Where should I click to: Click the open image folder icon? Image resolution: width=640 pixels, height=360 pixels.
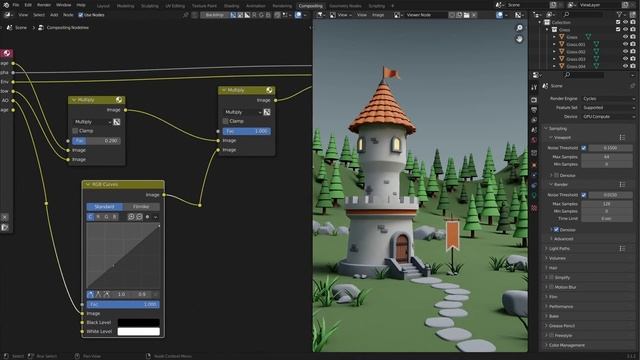466,15
